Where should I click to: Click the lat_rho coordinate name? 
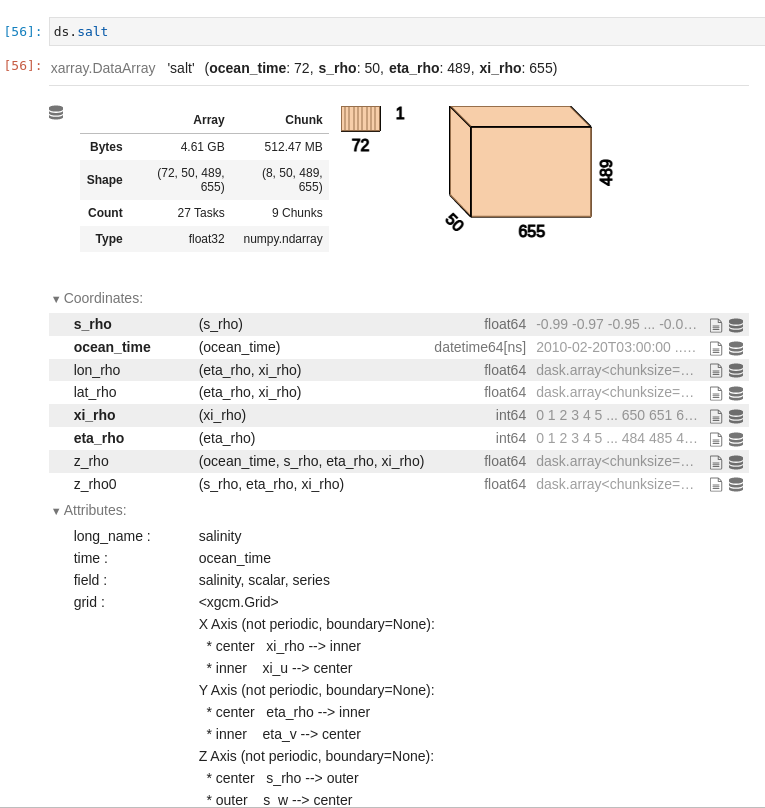tap(95, 392)
